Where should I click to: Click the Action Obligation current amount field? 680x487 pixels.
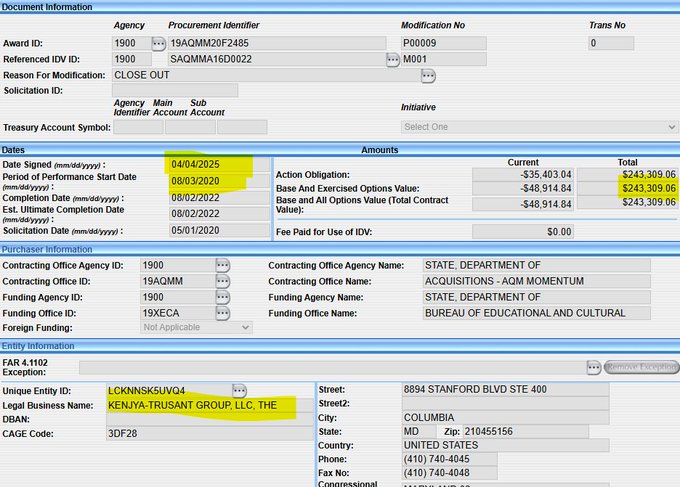tap(523, 175)
